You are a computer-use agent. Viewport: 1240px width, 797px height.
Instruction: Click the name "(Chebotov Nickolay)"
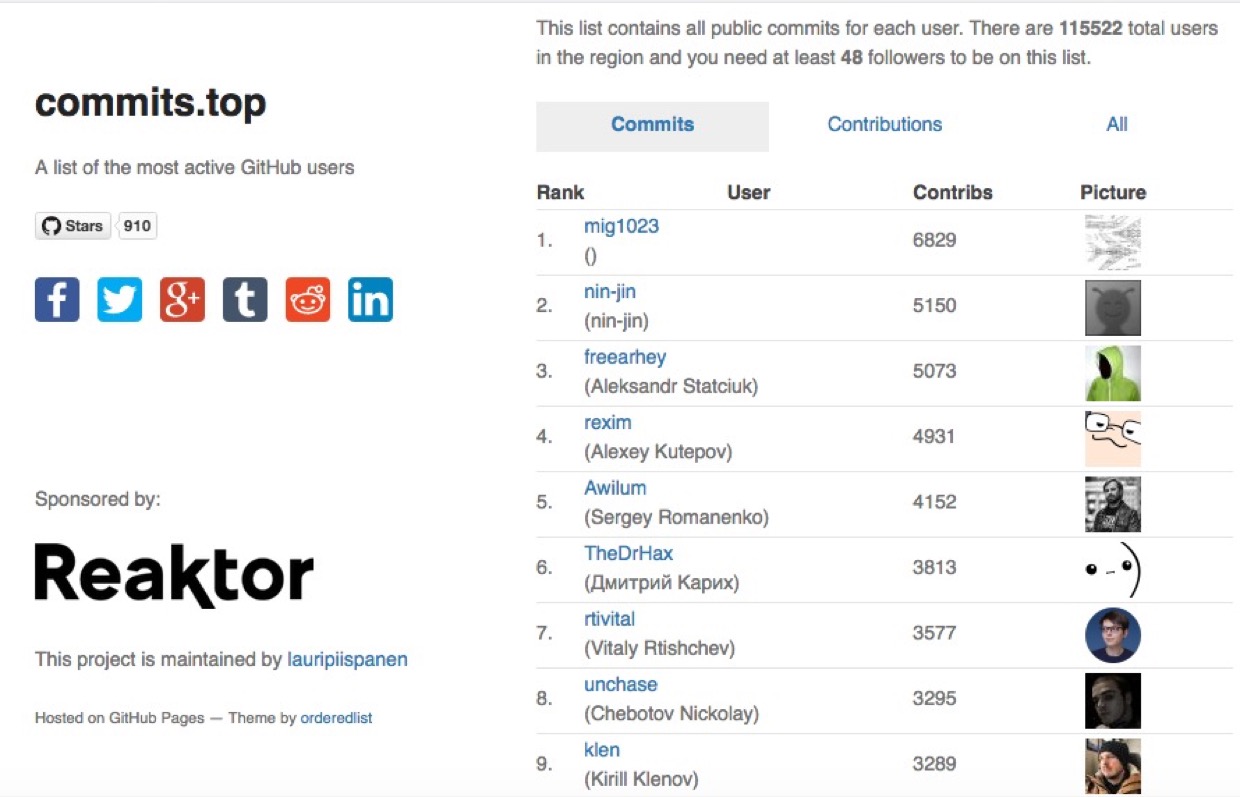[x=671, y=714]
